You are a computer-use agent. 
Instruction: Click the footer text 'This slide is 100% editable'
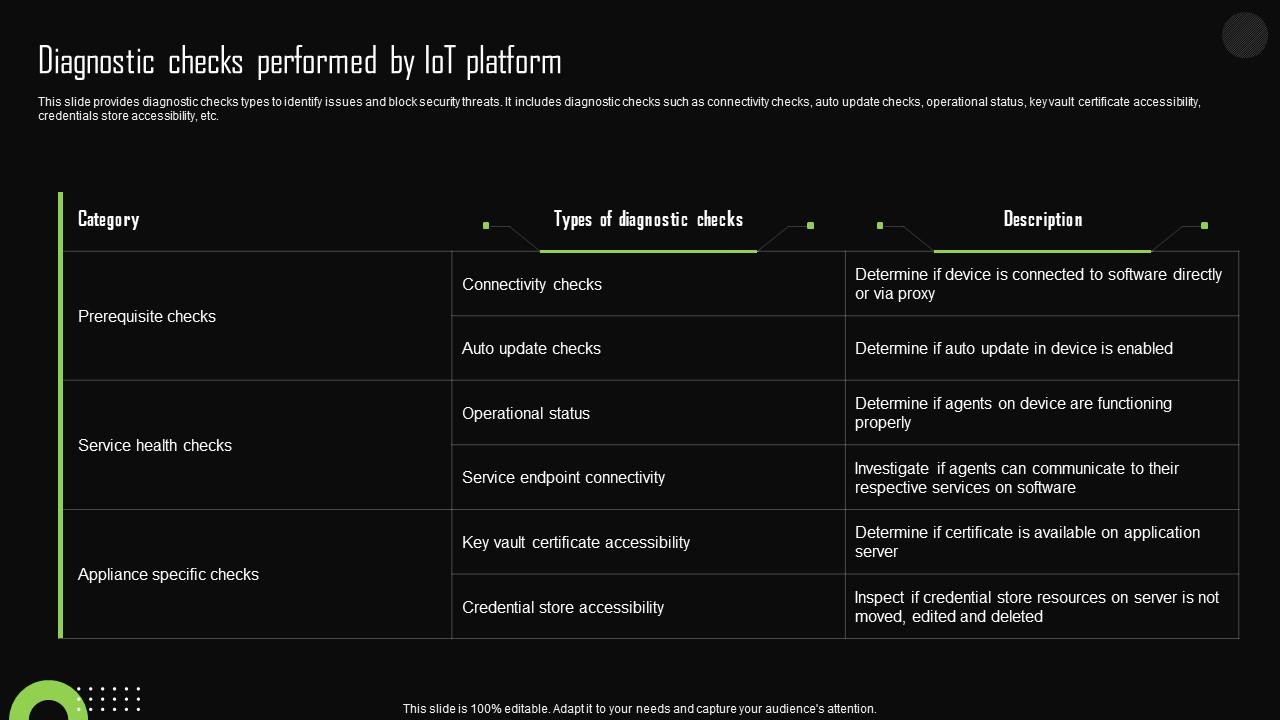point(640,708)
